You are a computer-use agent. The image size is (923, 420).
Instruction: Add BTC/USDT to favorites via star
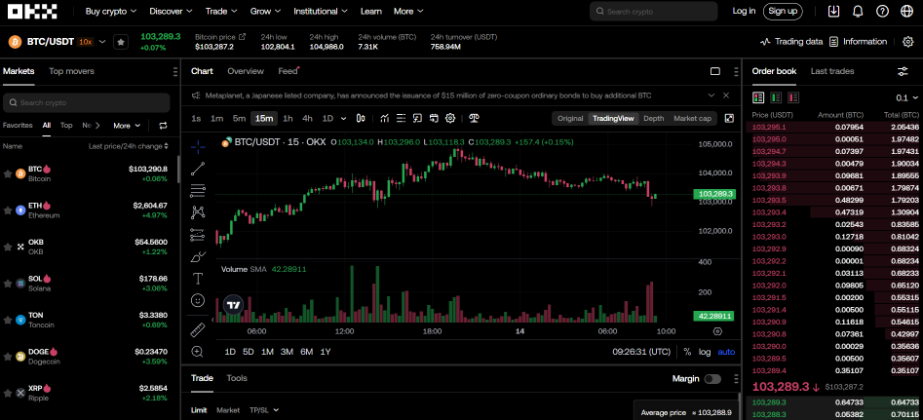tap(121, 42)
